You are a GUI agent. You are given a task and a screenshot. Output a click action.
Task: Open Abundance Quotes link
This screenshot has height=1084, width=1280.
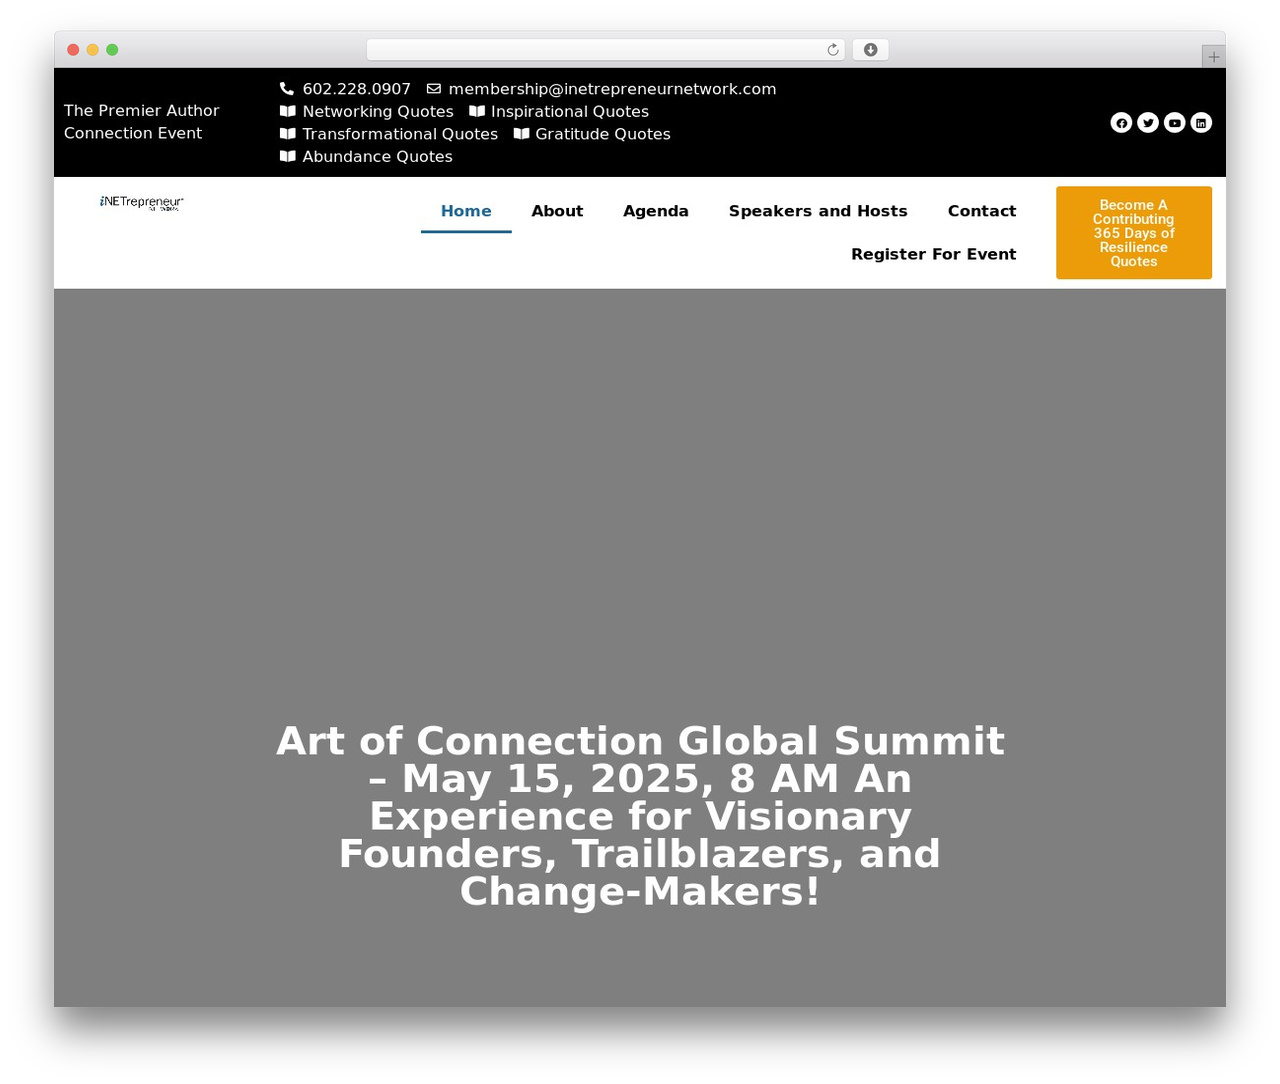click(378, 157)
